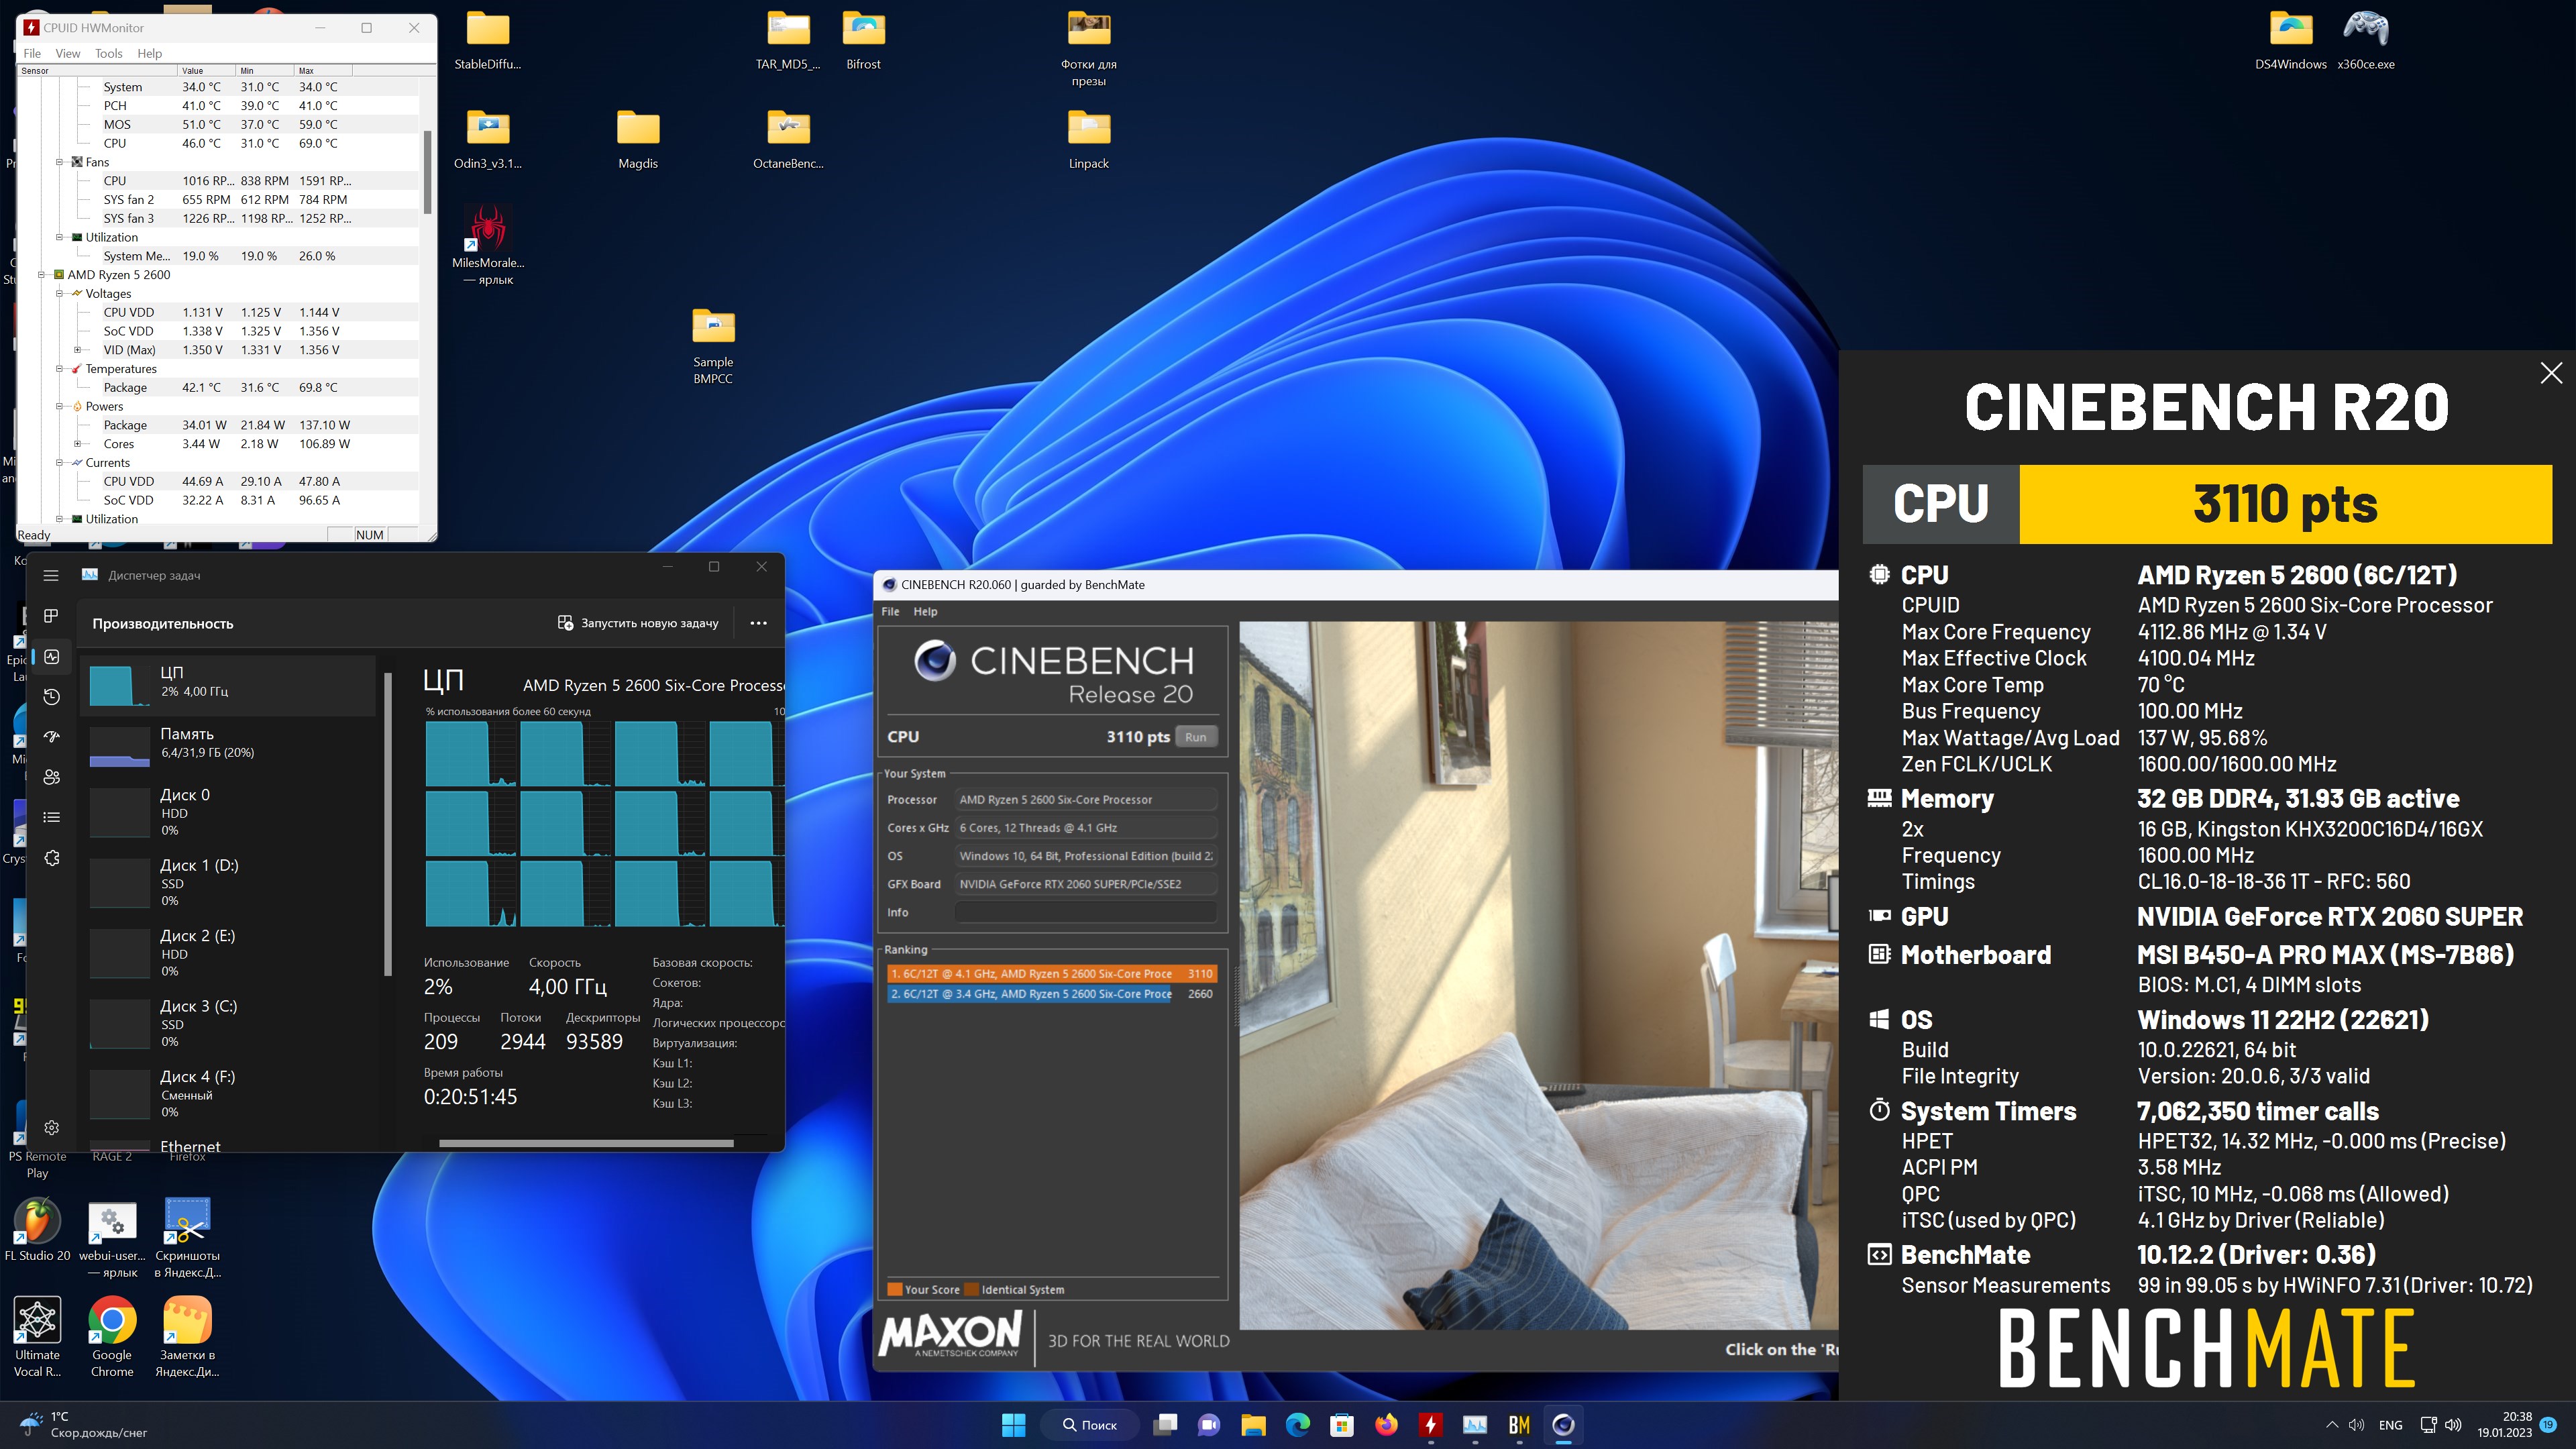The height and width of the screenshot is (1449, 2576).
Task: Select Диск 3 (C:) SSD in Task Manager
Action: point(229,1023)
